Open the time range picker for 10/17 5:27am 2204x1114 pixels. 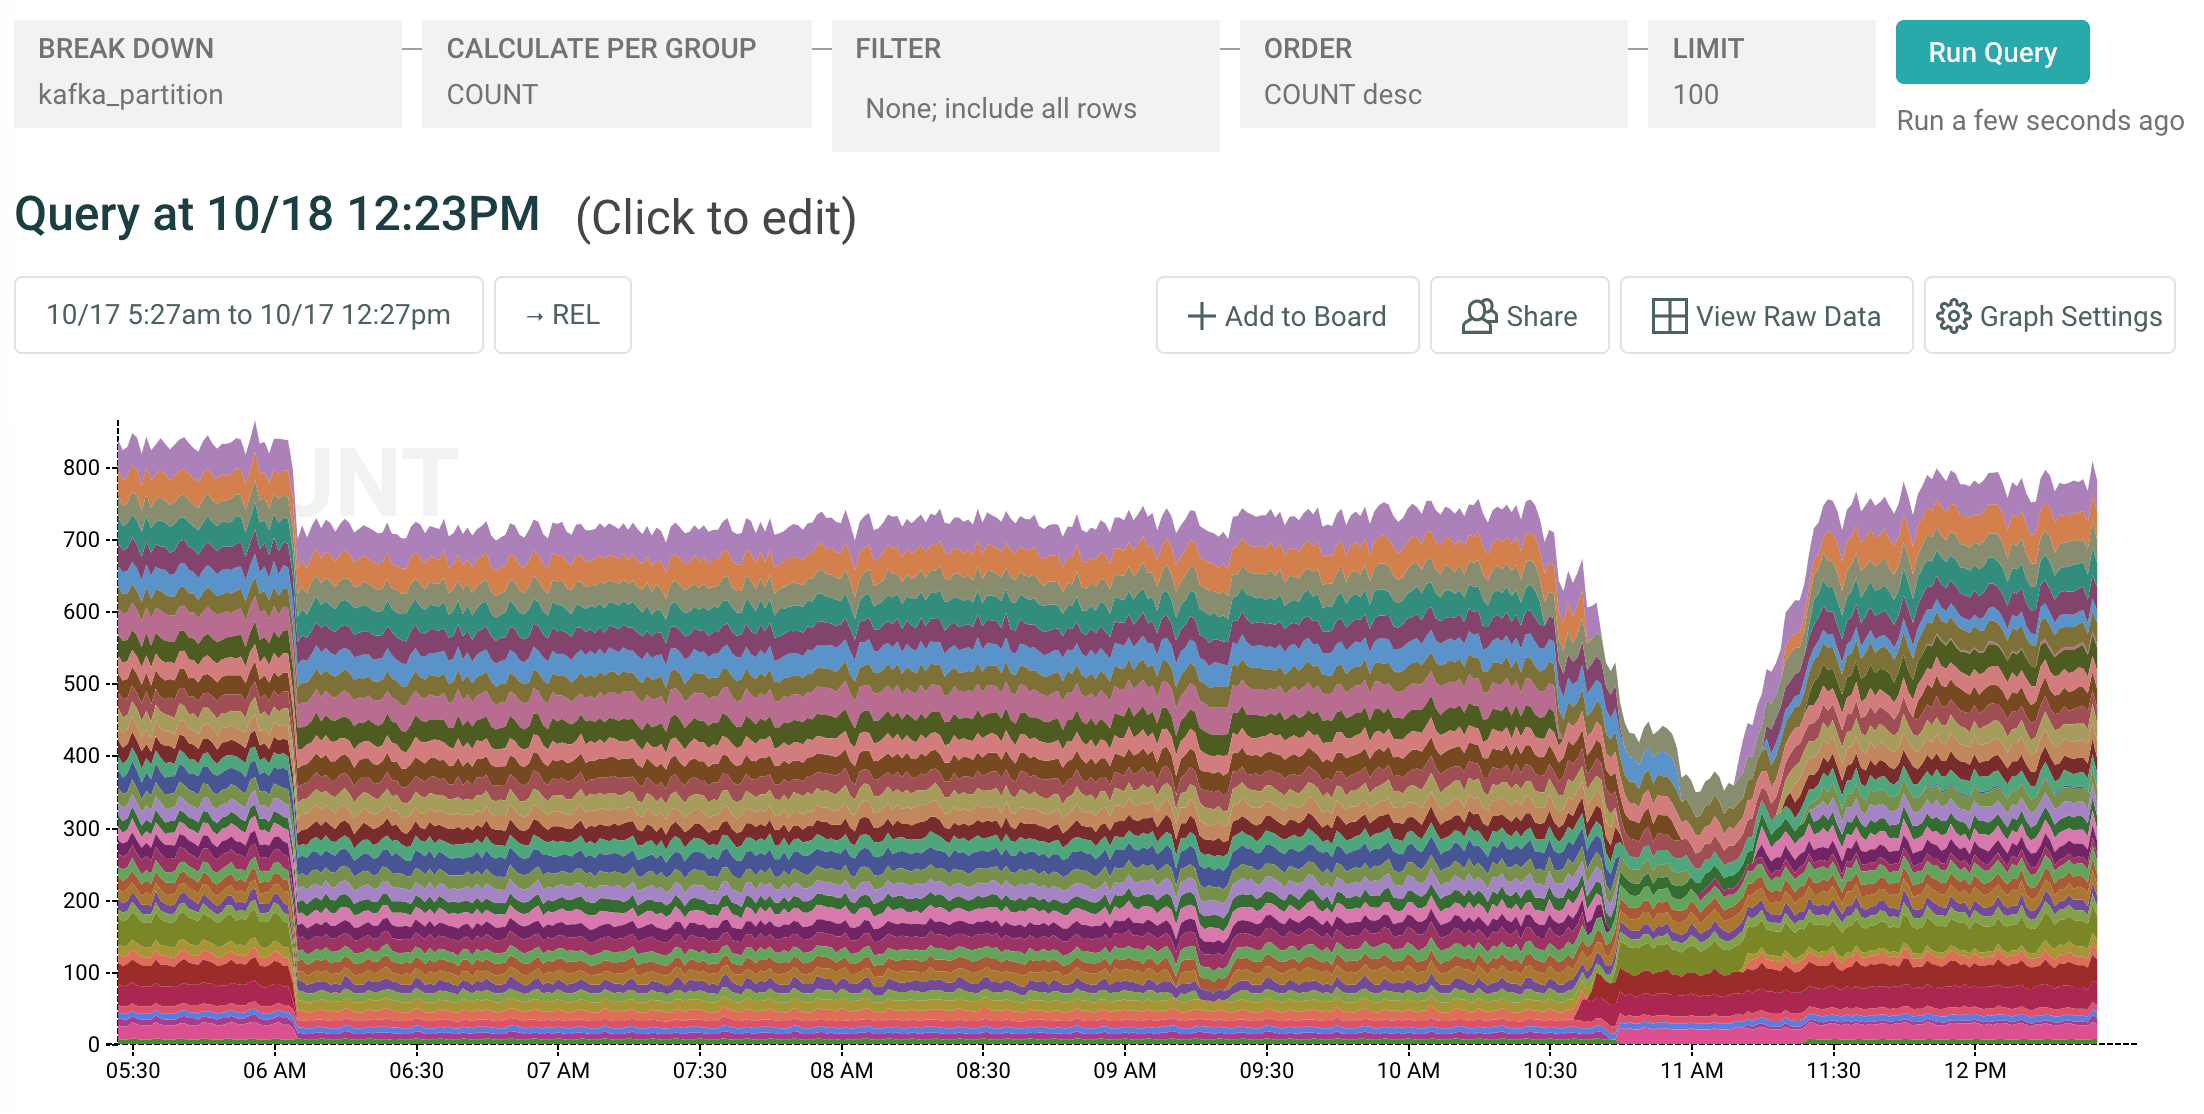248,315
